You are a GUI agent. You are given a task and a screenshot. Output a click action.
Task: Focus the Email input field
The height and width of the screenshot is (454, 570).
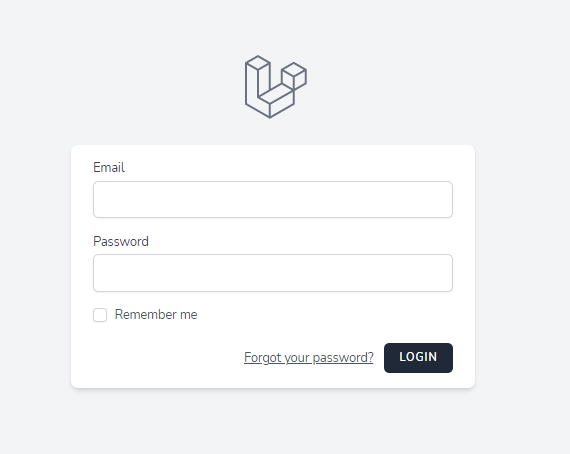273,200
